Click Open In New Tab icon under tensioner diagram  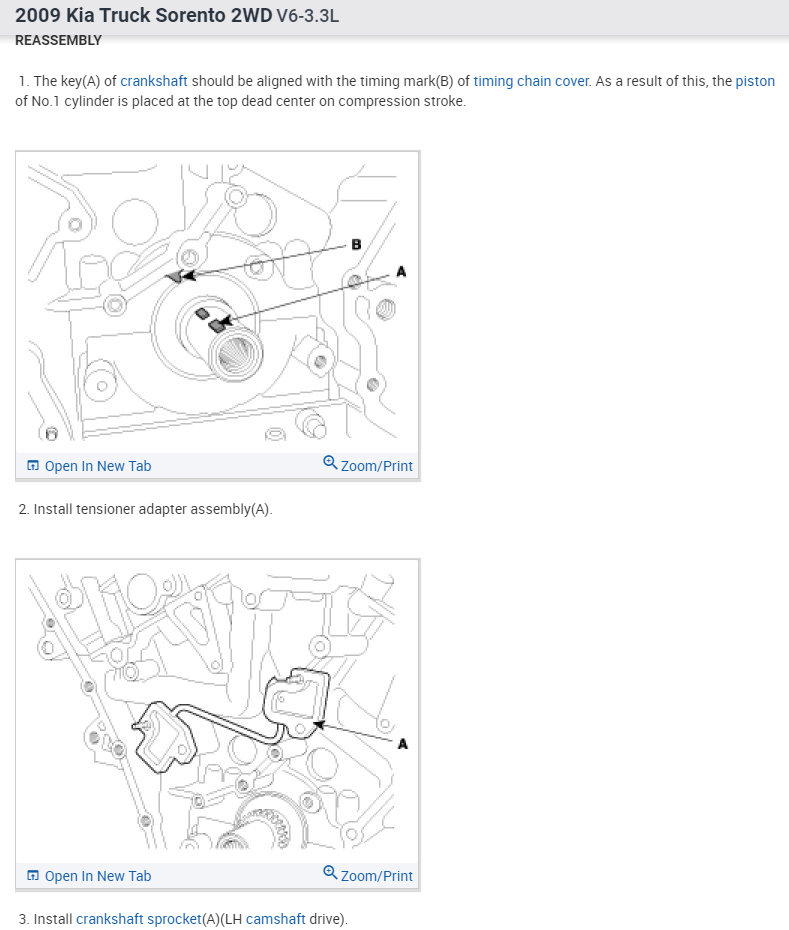pyautogui.click(x=33, y=875)
